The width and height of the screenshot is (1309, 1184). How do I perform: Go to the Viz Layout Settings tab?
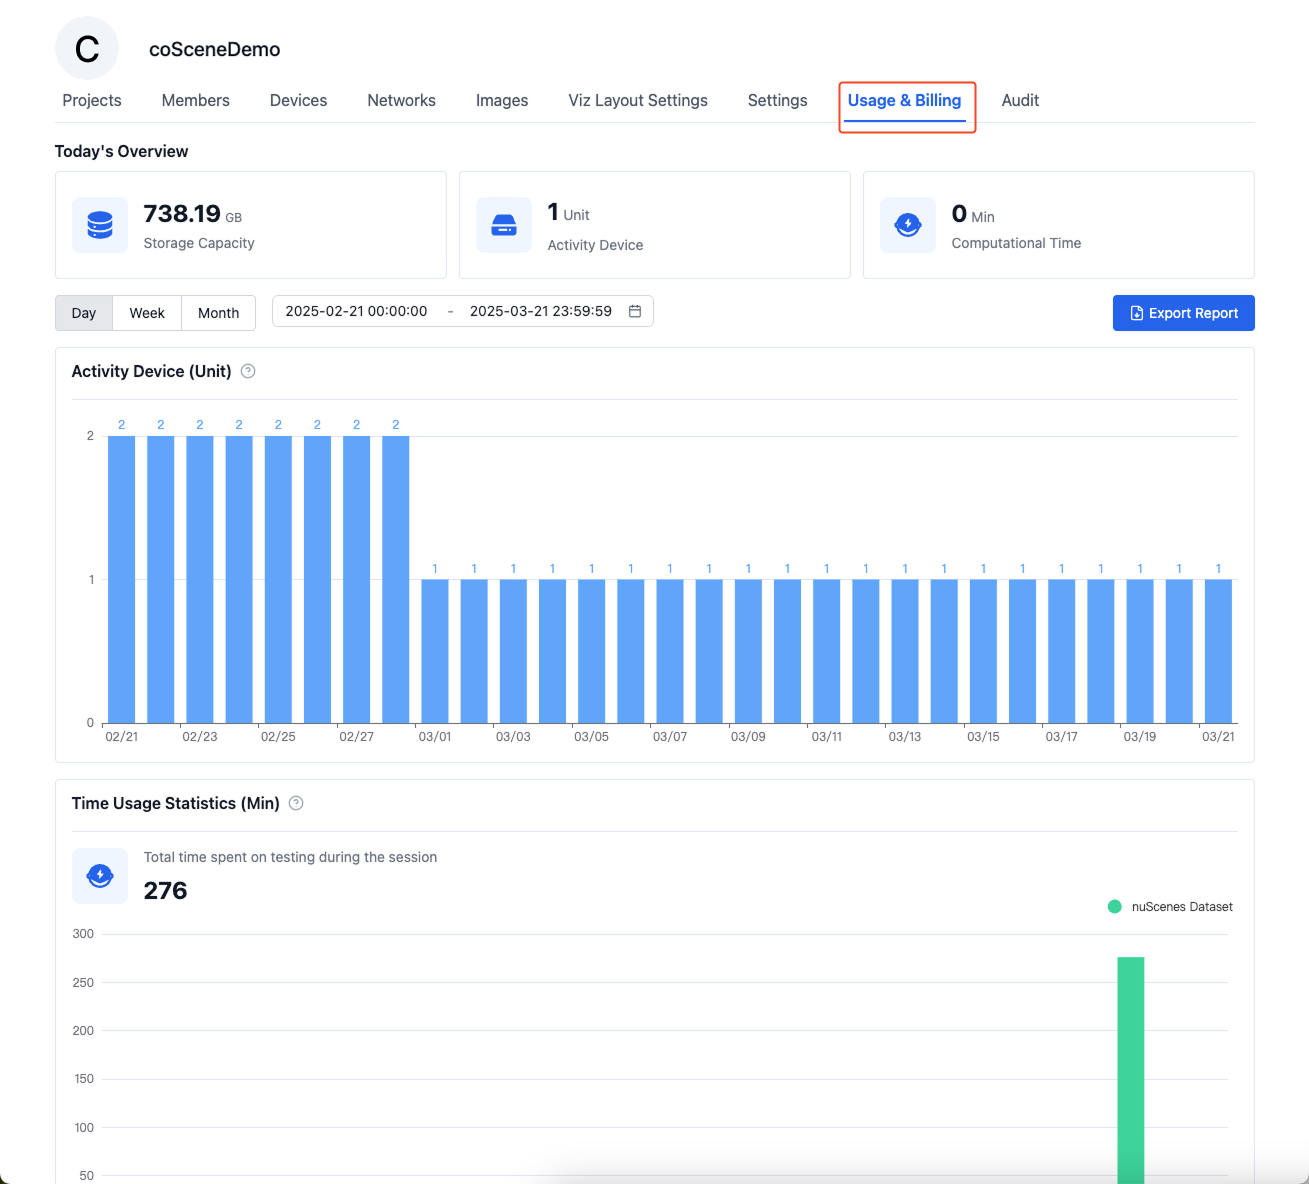(638, 100)
